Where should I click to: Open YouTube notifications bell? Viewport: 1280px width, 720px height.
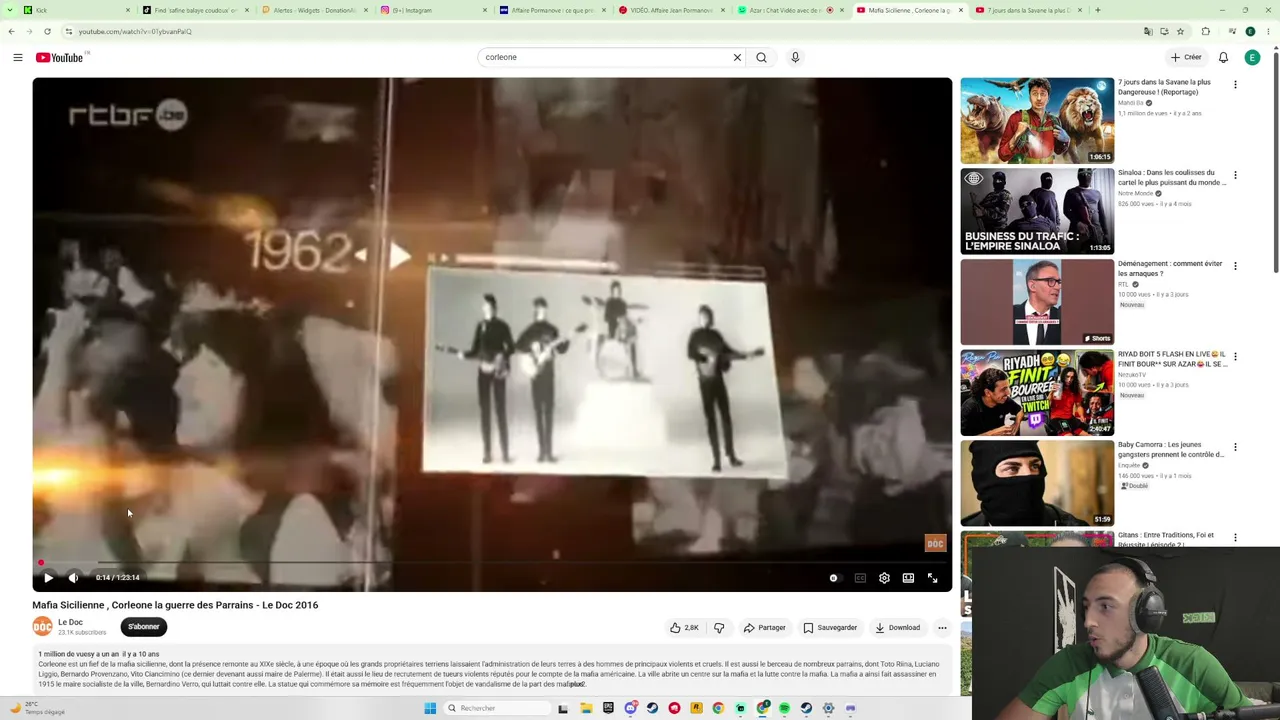point(1223,57)
